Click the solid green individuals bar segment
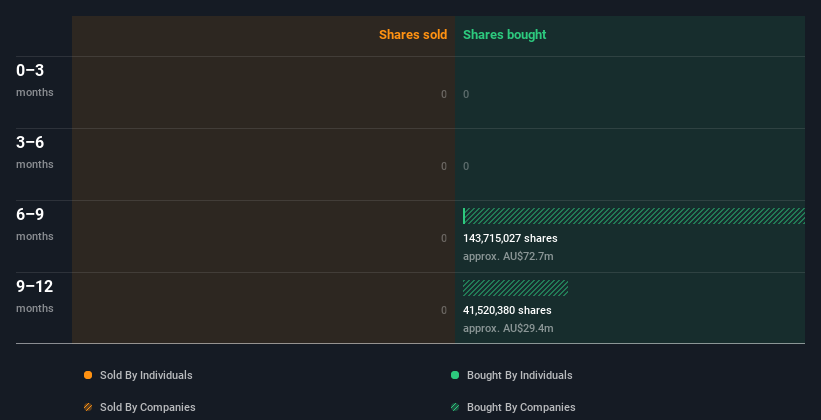821x420 pixels. (464, 216)
